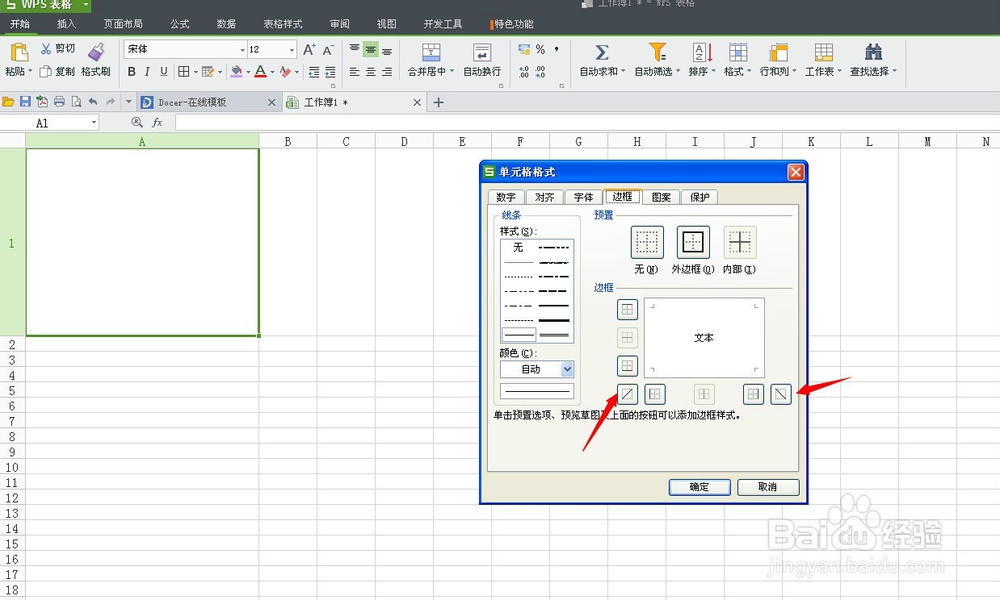Click the Auto Wrap (自动换行) icon

pos(482,52)
